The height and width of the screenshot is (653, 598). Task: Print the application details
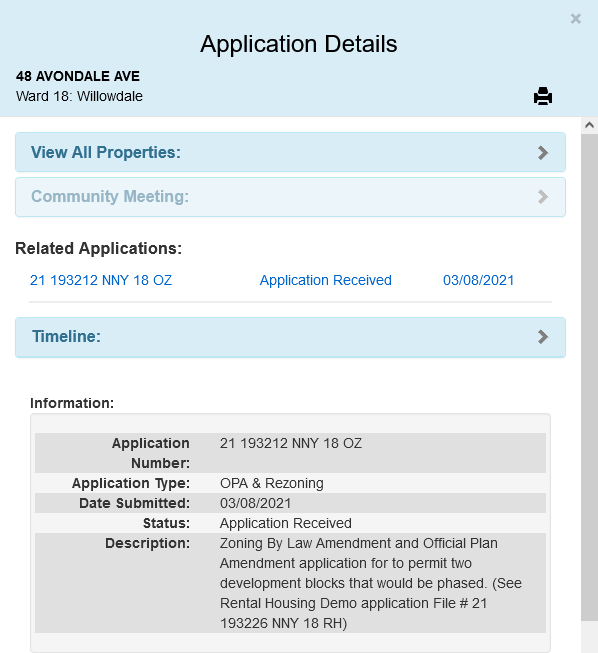[543, 96]
